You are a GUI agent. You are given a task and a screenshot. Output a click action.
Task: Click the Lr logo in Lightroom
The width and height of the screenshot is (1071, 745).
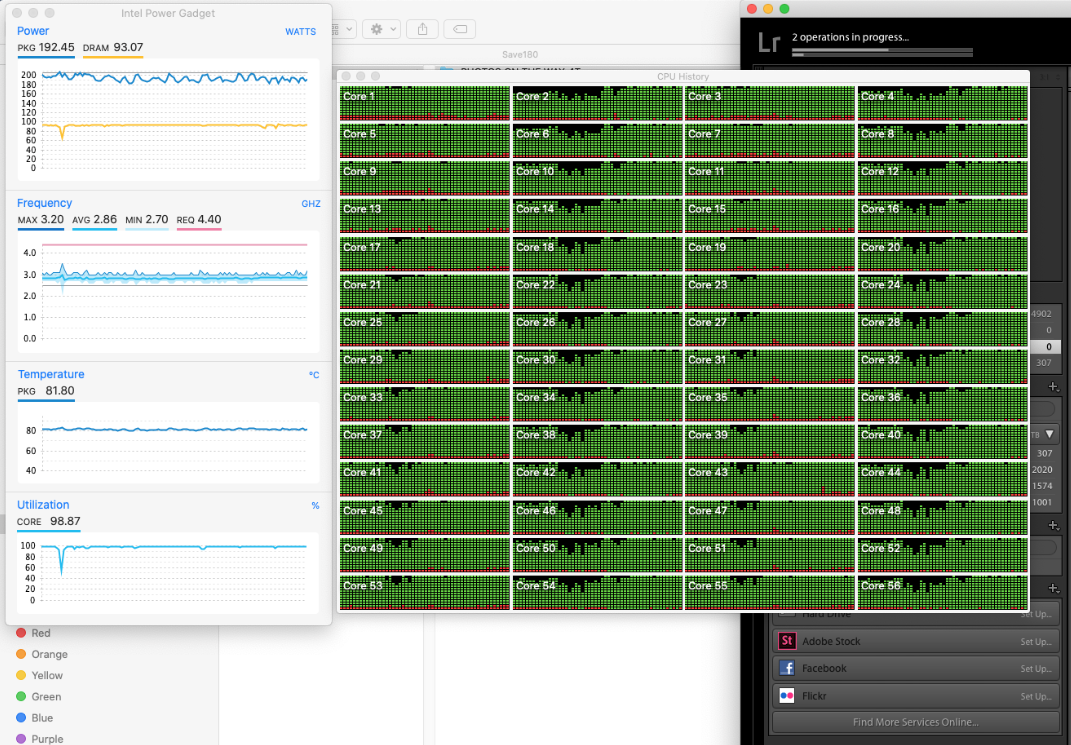coord(769,42)
